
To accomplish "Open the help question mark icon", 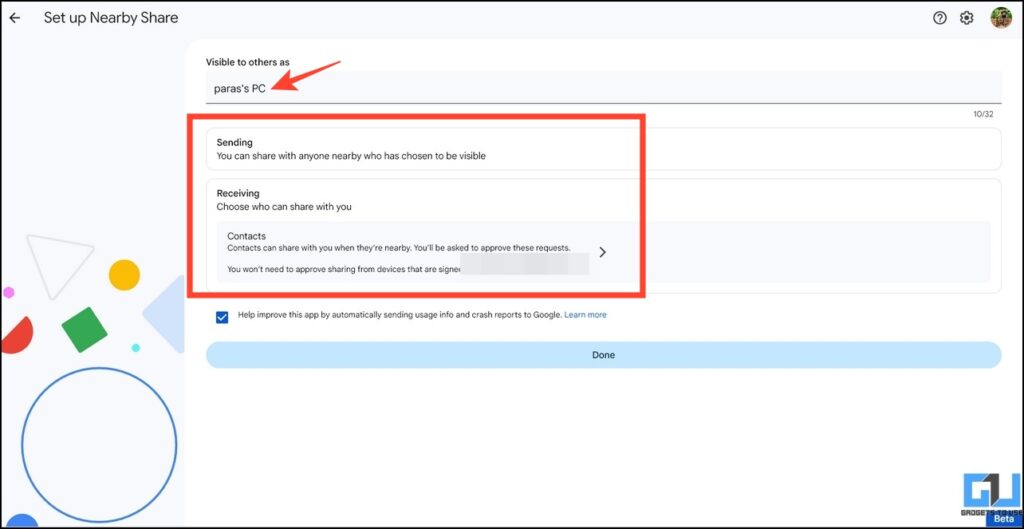I will 939,18.
